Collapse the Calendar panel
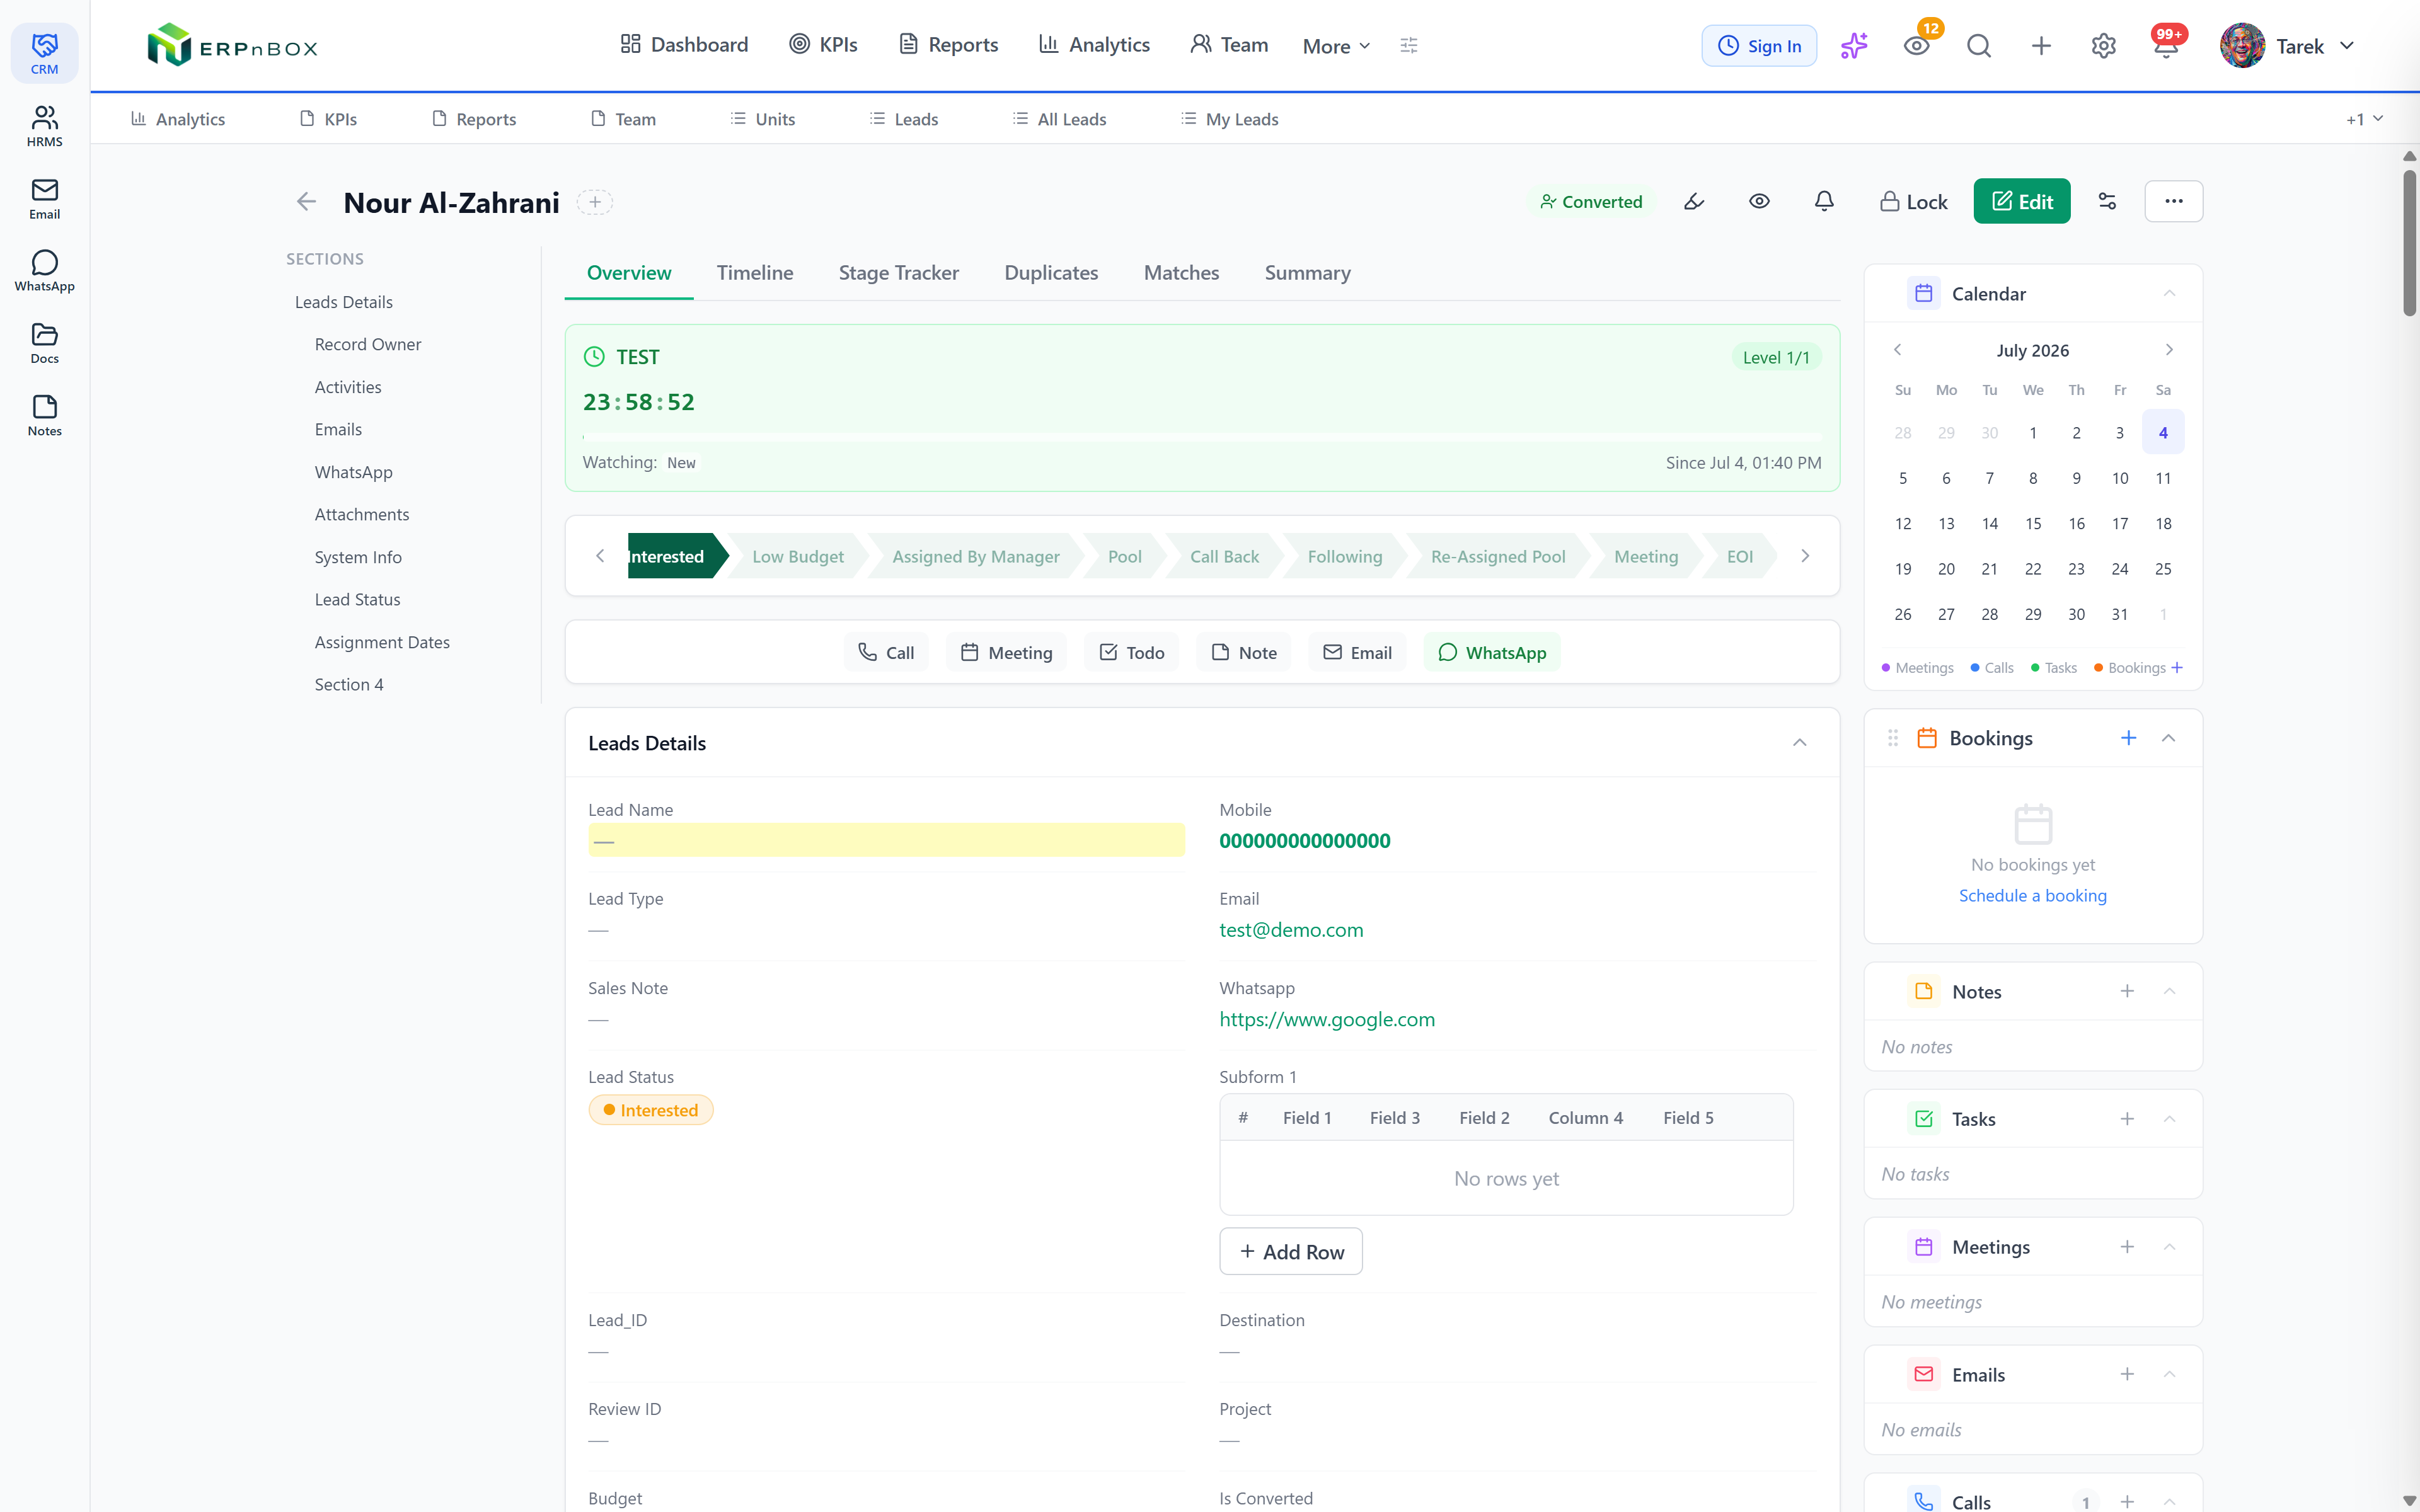Viewport: 2420px width, 1512px height. (2169, 294)
